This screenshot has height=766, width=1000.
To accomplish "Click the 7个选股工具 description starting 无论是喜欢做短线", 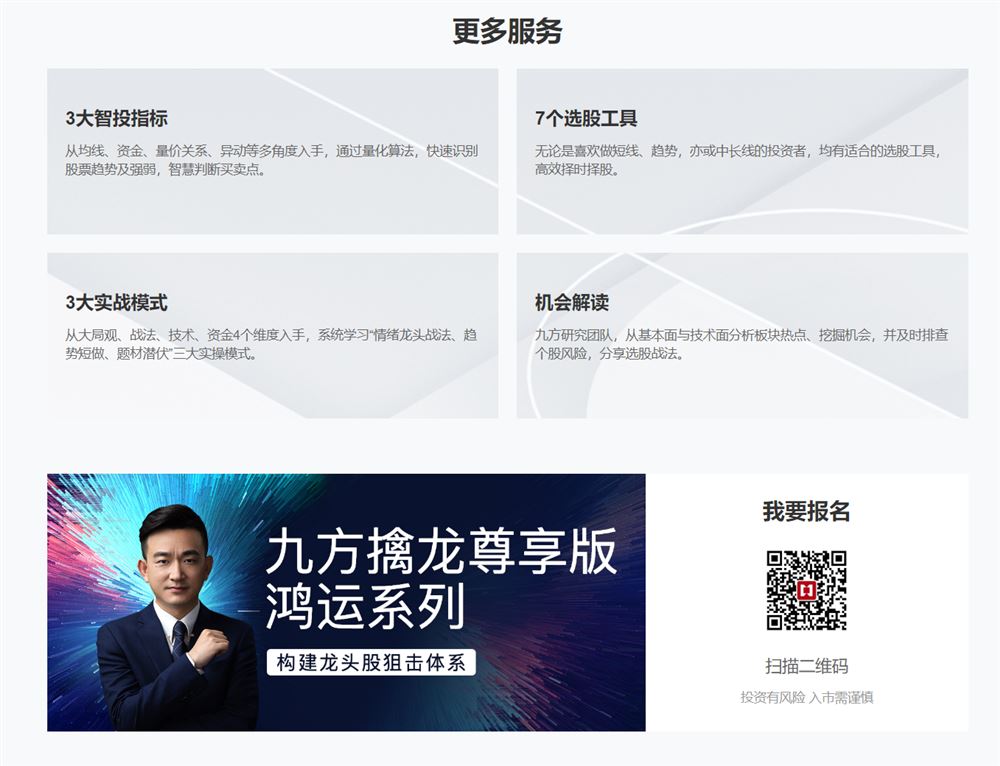I will (738, 160).
